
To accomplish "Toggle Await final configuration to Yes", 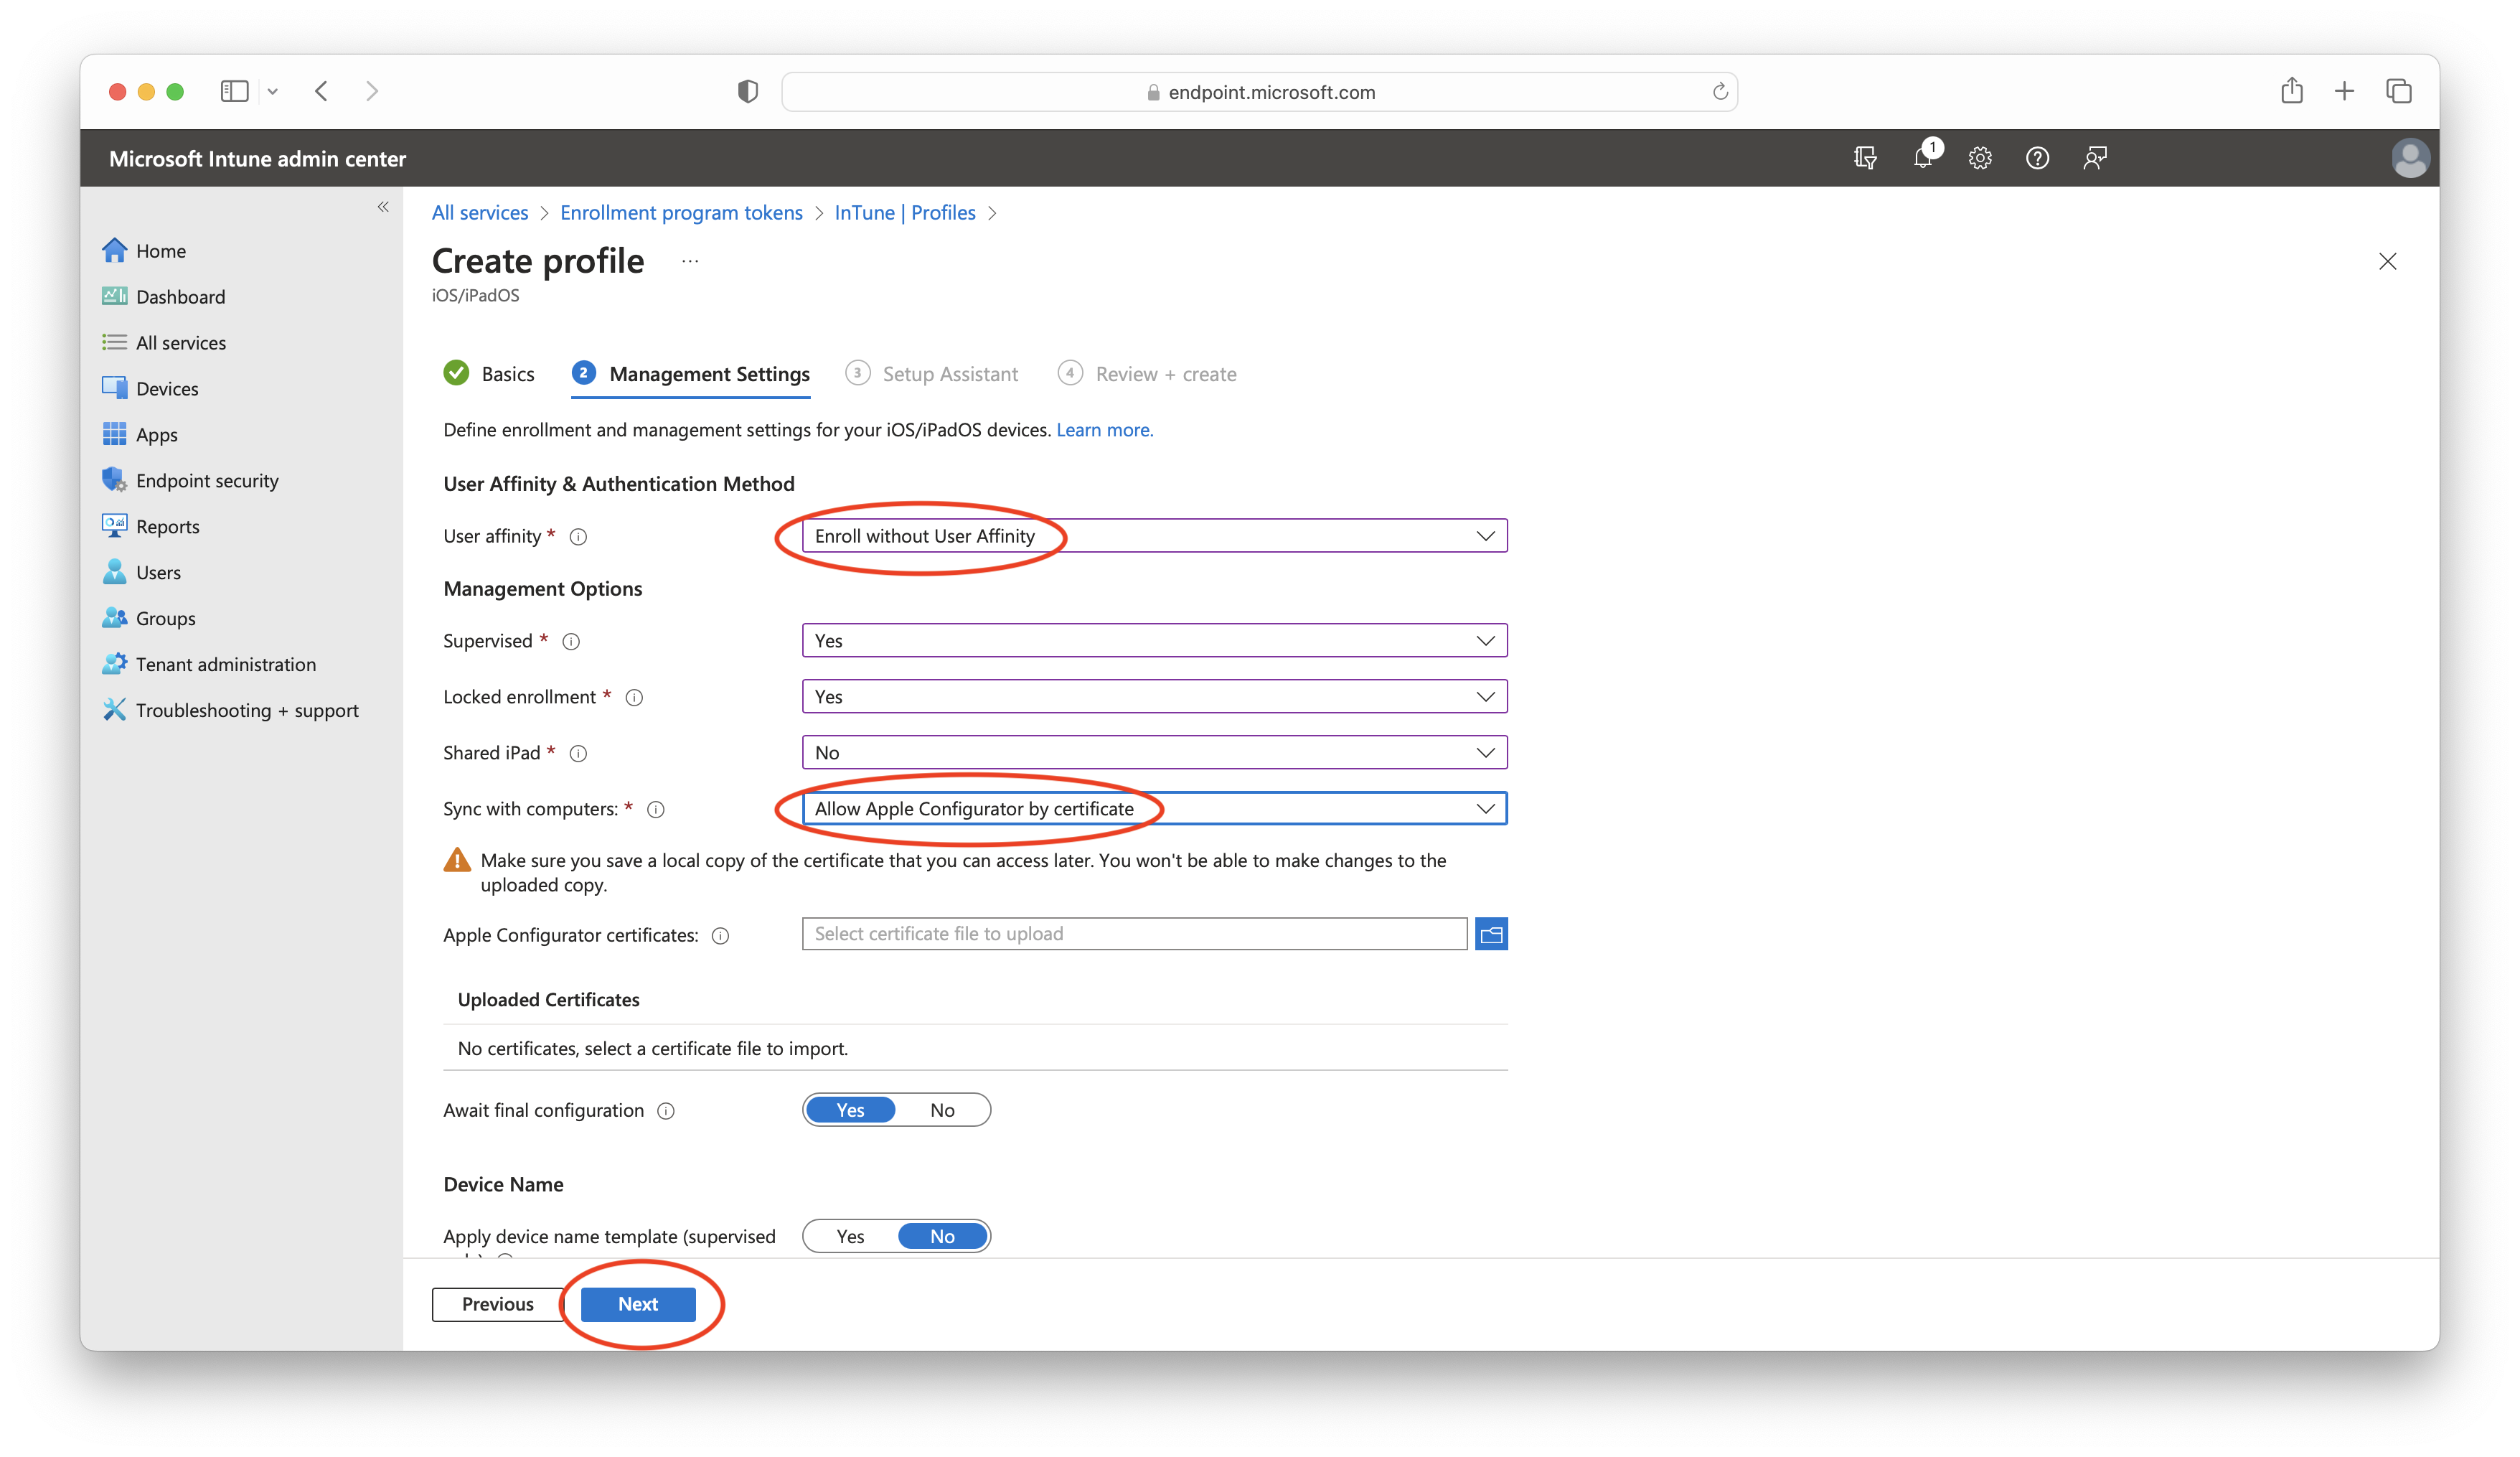I will pos(849,1110).
